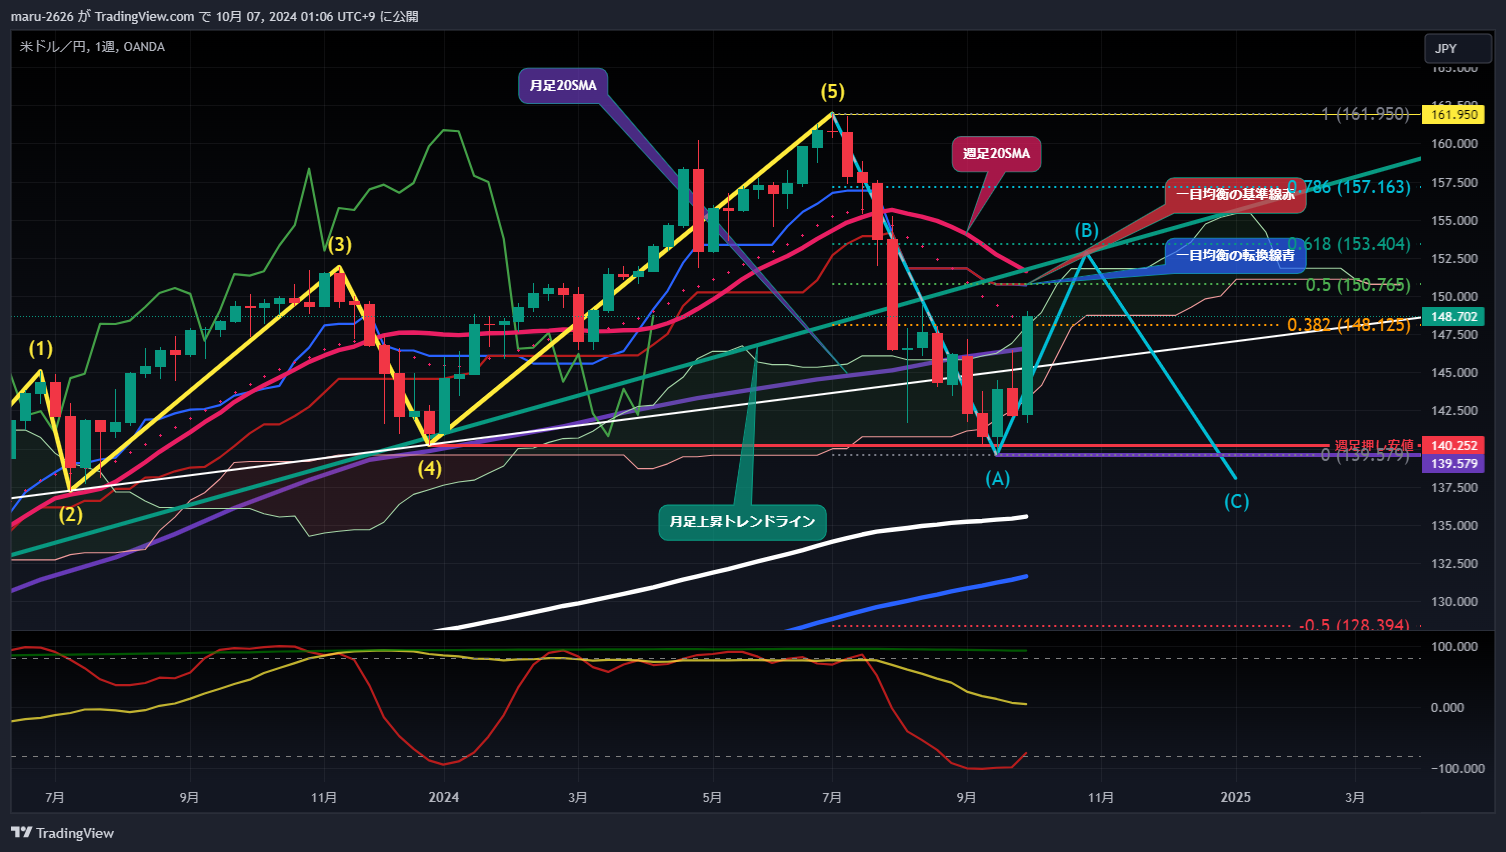Click the cyan (A) wave label
Viewport: 1506px width, 852px height.
coord(998,479)
